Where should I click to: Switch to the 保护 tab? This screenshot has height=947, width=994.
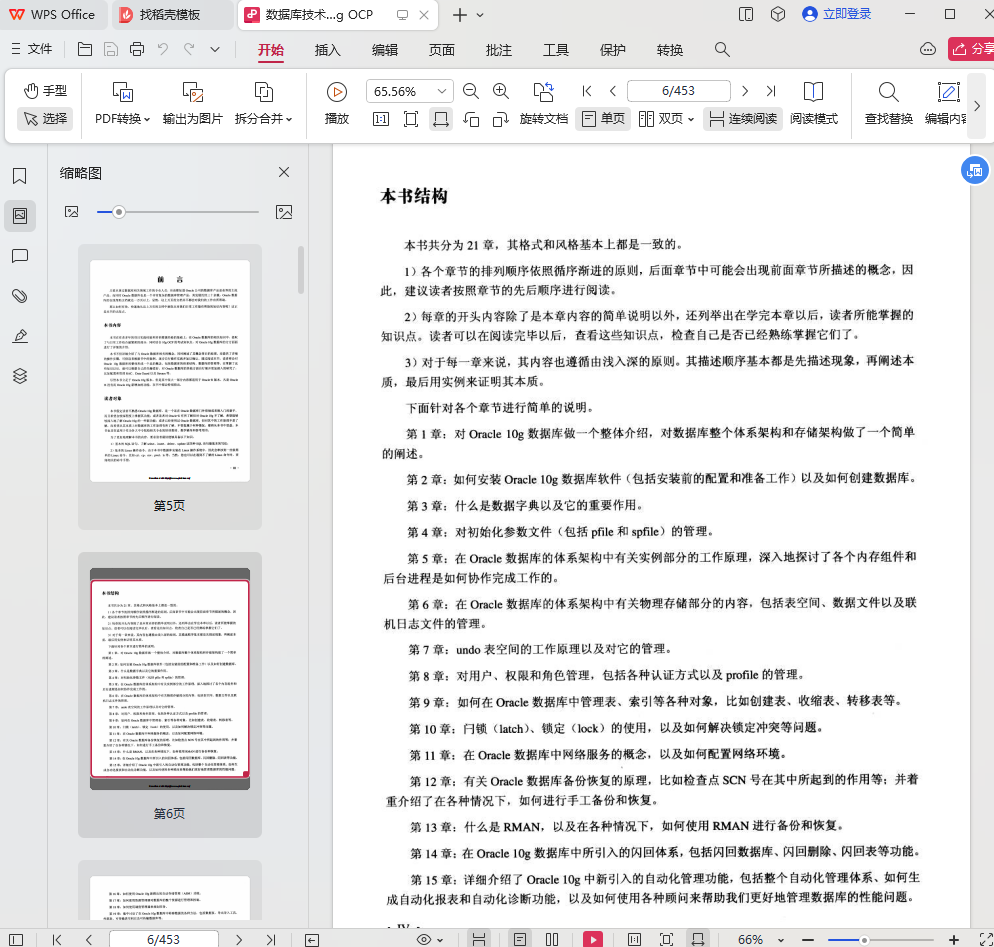click(x=613, y=50)
